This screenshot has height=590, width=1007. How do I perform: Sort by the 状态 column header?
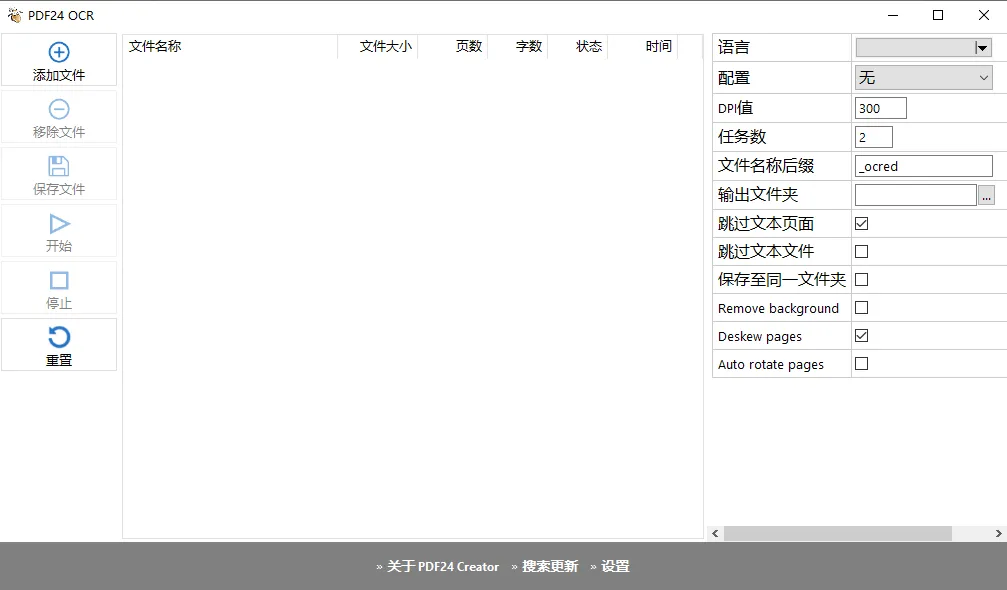pyautogui.click(x=578, y=46)
